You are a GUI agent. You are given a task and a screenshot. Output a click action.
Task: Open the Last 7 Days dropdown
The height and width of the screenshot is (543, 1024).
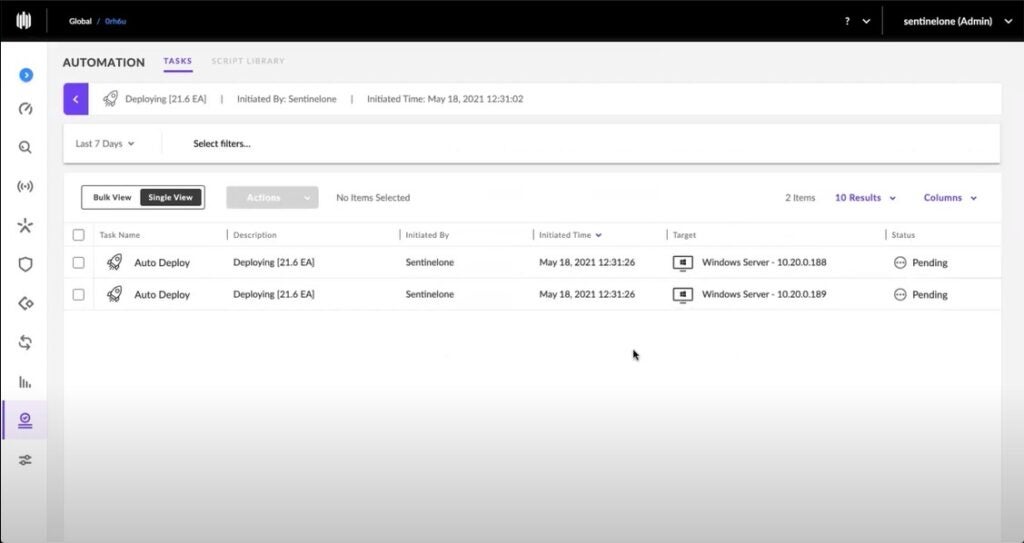coord(105,144)
